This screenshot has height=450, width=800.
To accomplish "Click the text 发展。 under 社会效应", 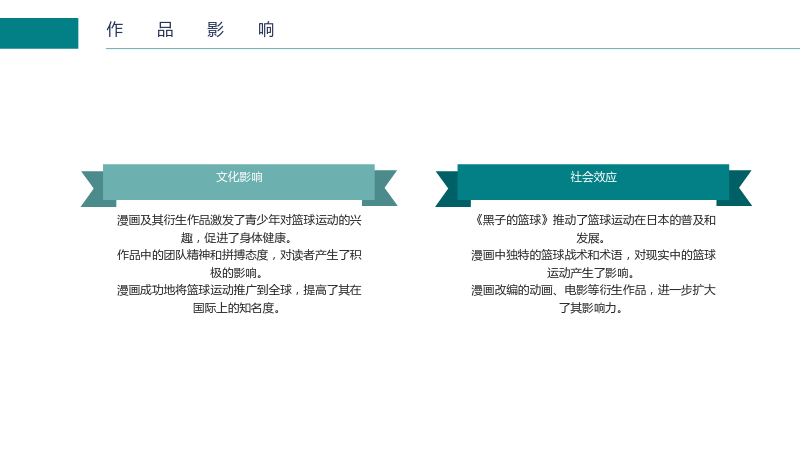I will coord(591,238).
